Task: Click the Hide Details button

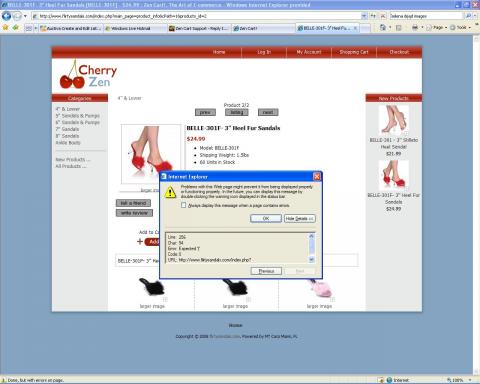Action: click(x=300, y=218)
